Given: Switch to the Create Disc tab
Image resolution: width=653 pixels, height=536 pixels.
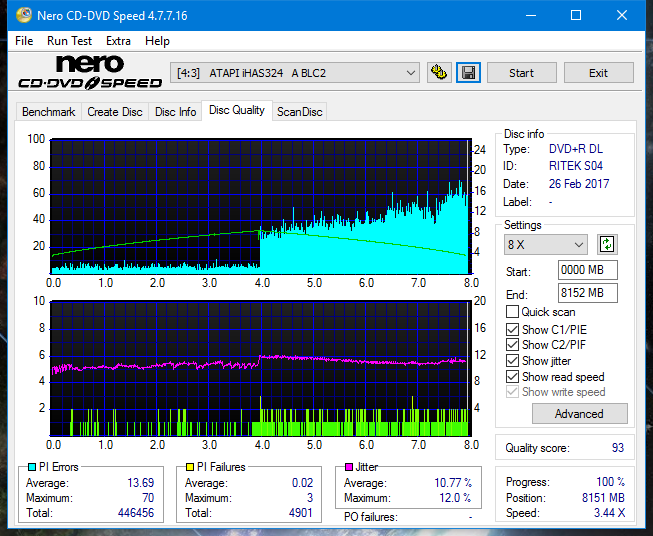Looking at the screenshot, I should point(115,112).
